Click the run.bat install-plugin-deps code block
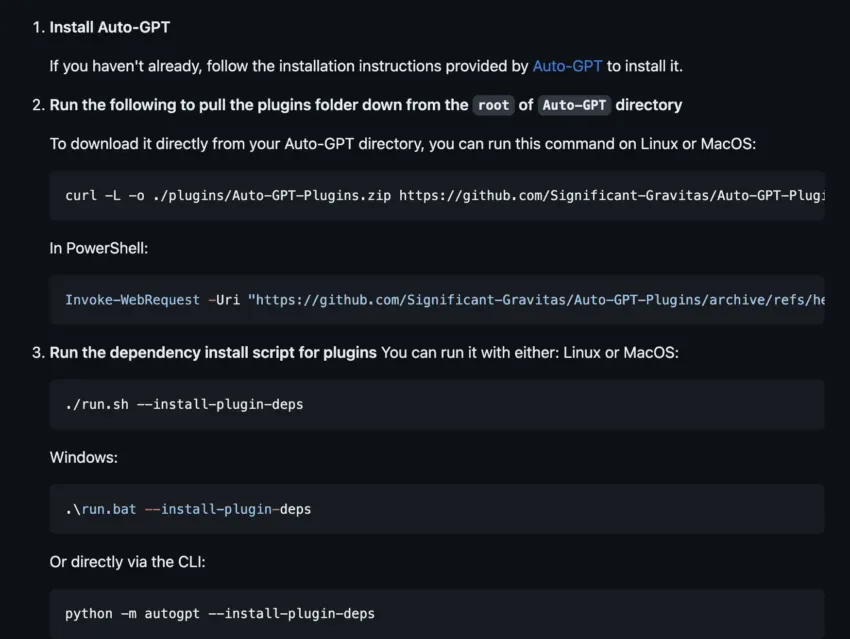The height and width of the screenshot is (639, 850). click(x=437, y=509)
